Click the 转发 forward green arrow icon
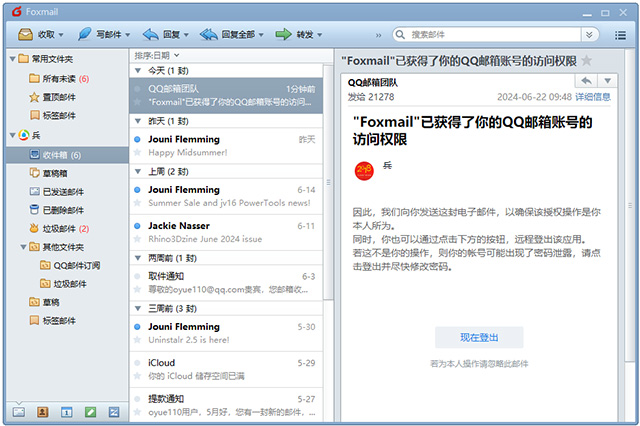 tap(283, 34)
